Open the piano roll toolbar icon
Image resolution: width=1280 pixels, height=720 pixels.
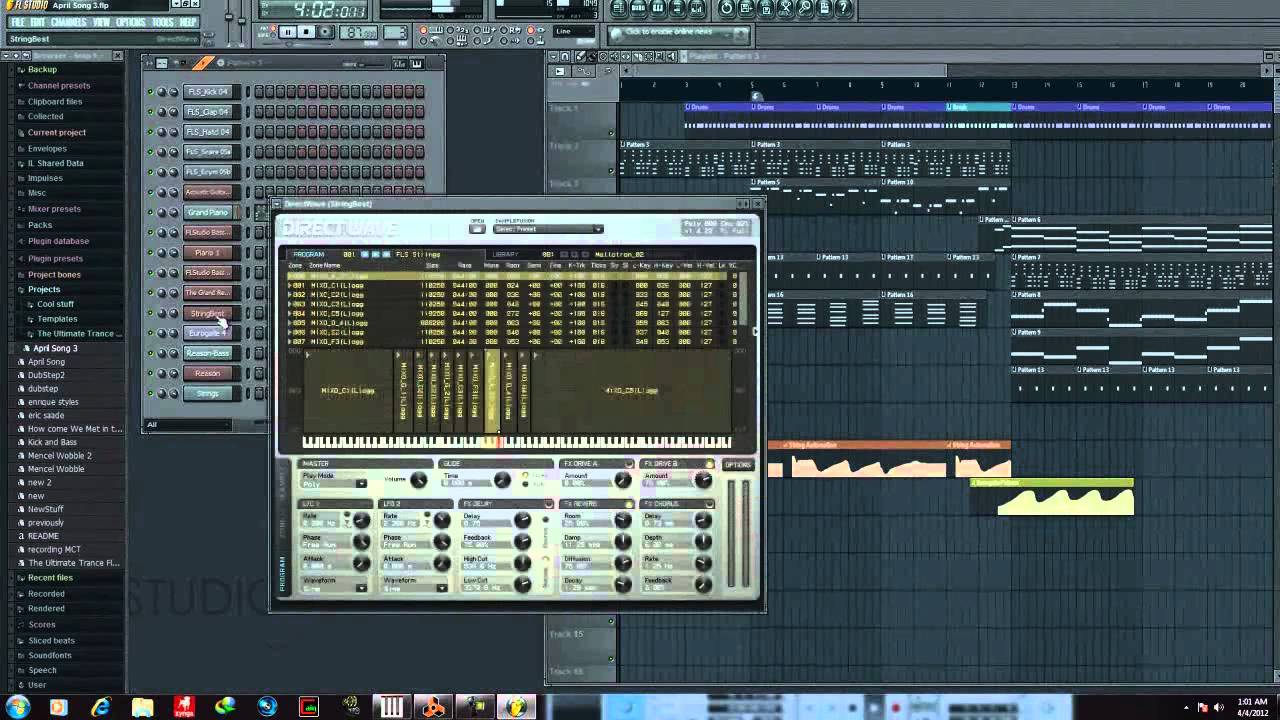658,8
